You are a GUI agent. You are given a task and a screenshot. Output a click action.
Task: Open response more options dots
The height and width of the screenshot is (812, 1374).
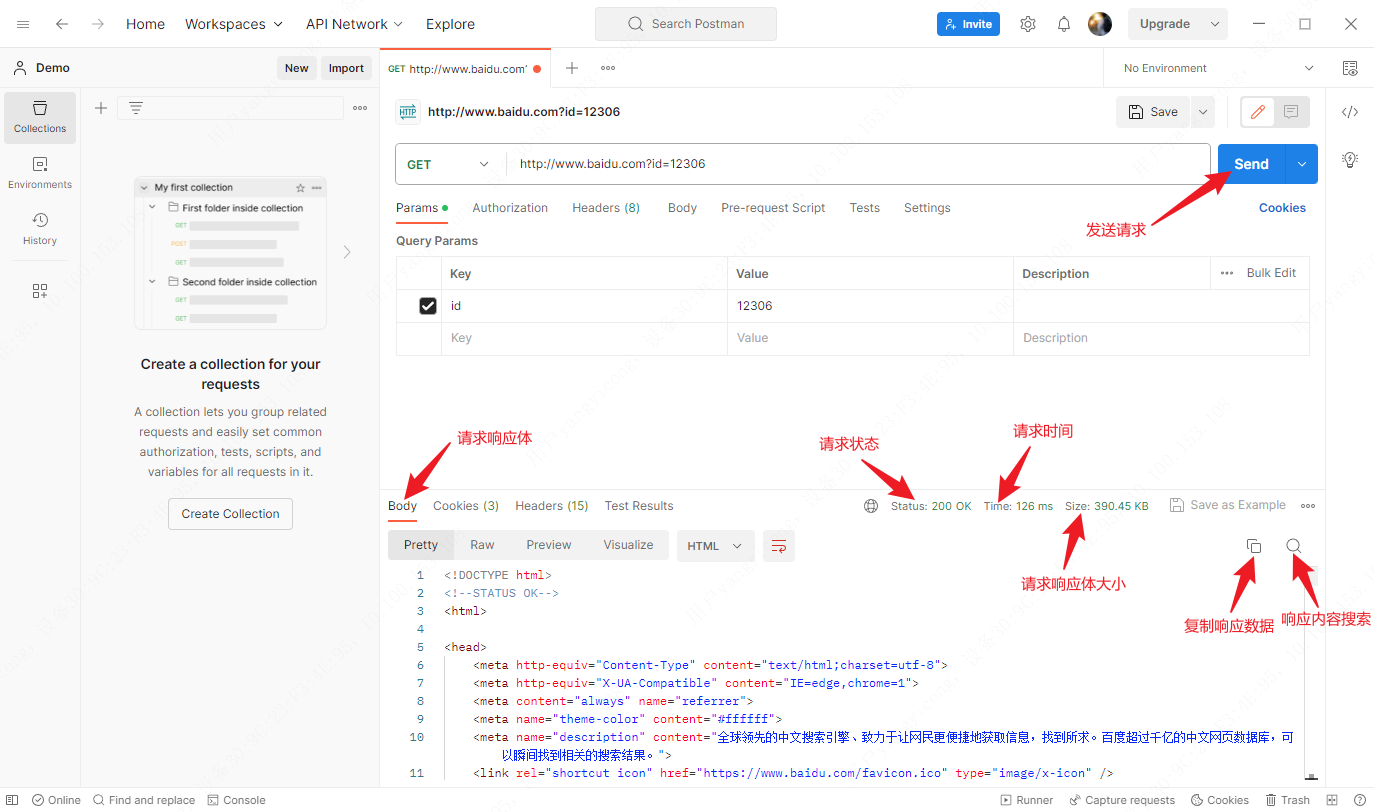pyautogui.click(x=1308, y=506)
